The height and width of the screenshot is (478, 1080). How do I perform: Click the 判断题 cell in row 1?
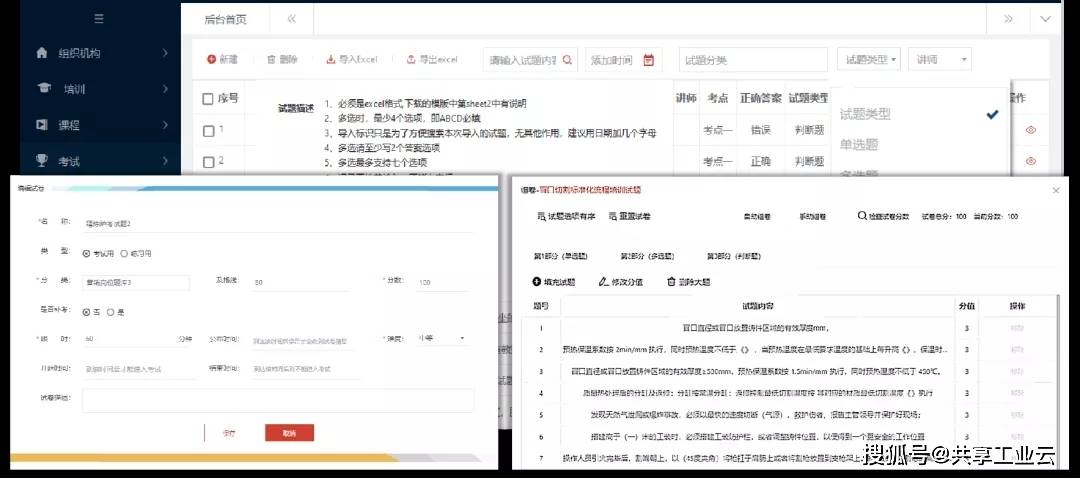pyautogui.click(x=809, y=129)
